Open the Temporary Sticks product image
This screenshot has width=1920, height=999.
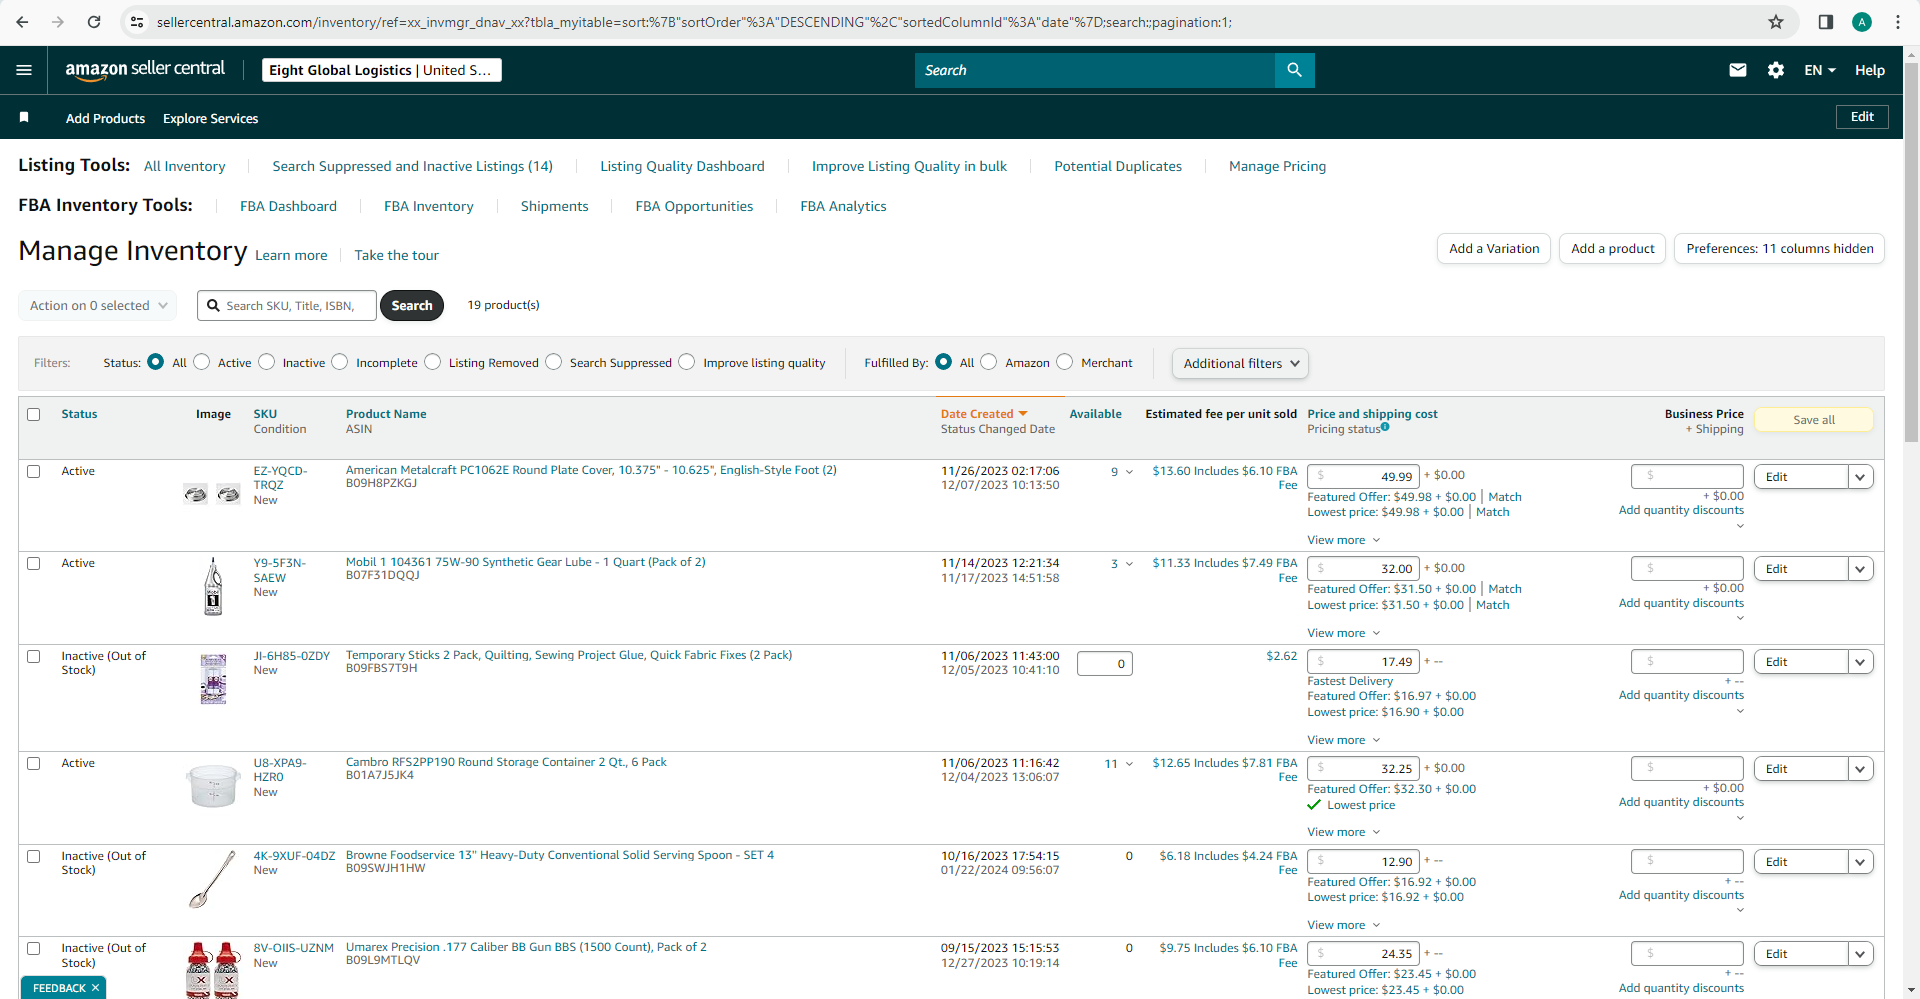pos(213,679)
